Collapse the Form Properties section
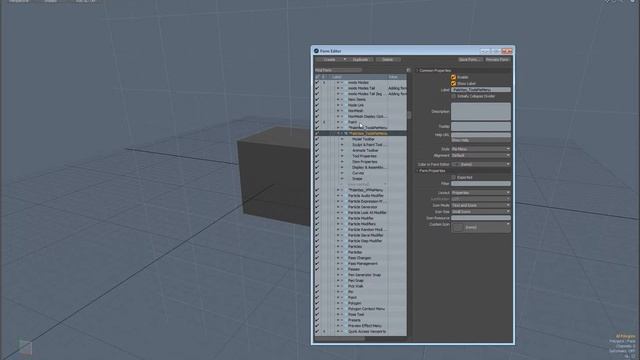Image resolution: width=640 pixels, height=360 pixels. point(418,171)
